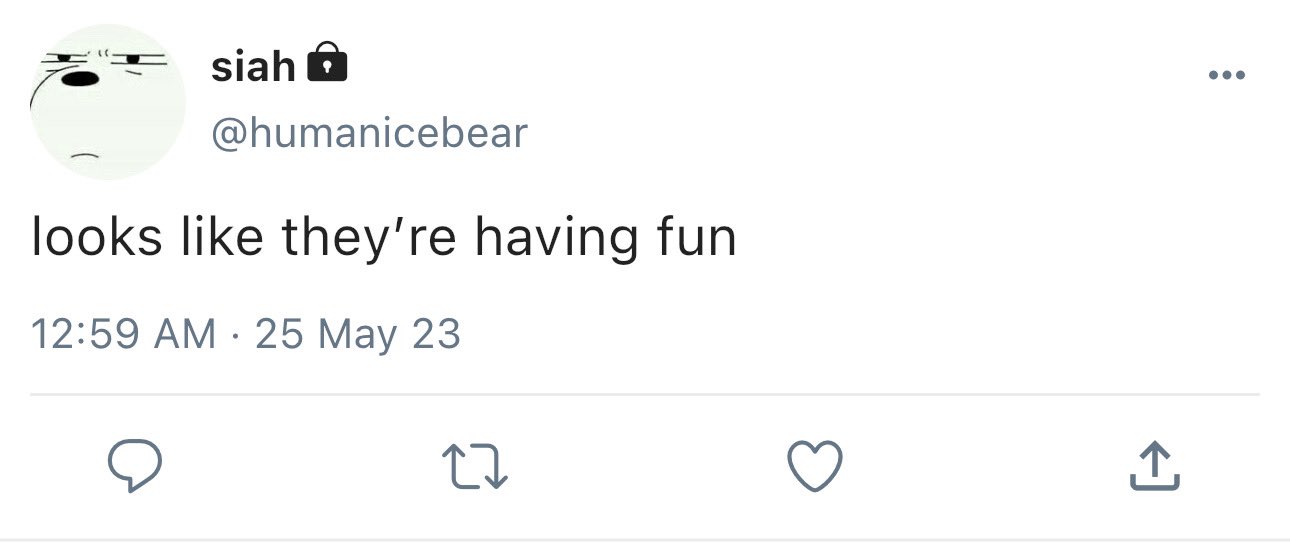
Task: Select the tweet text "looks like they're having fun"
Action: click(384, 238)
